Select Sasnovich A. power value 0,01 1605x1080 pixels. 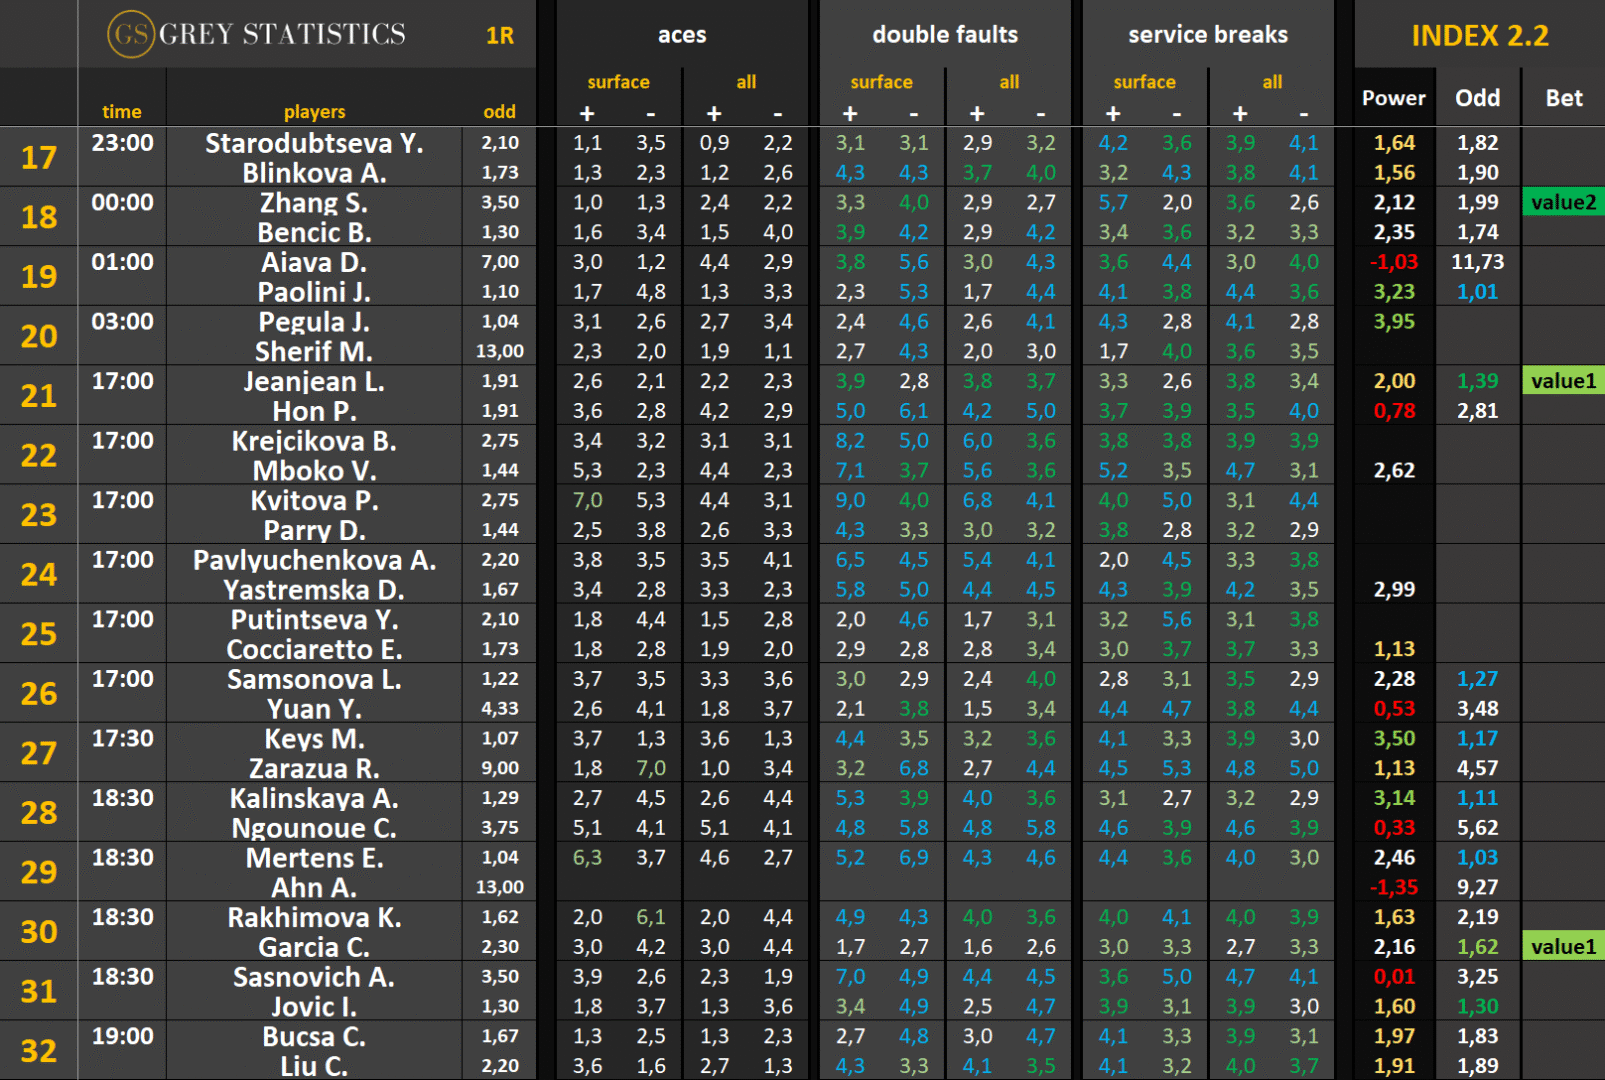click(x=1394, y=978)
